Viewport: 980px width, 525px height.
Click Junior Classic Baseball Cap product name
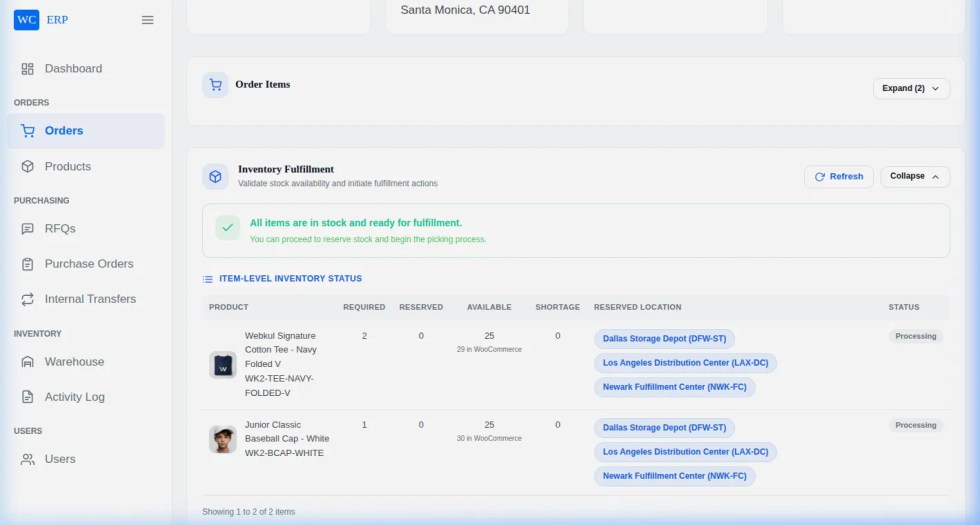coord(287,432)
